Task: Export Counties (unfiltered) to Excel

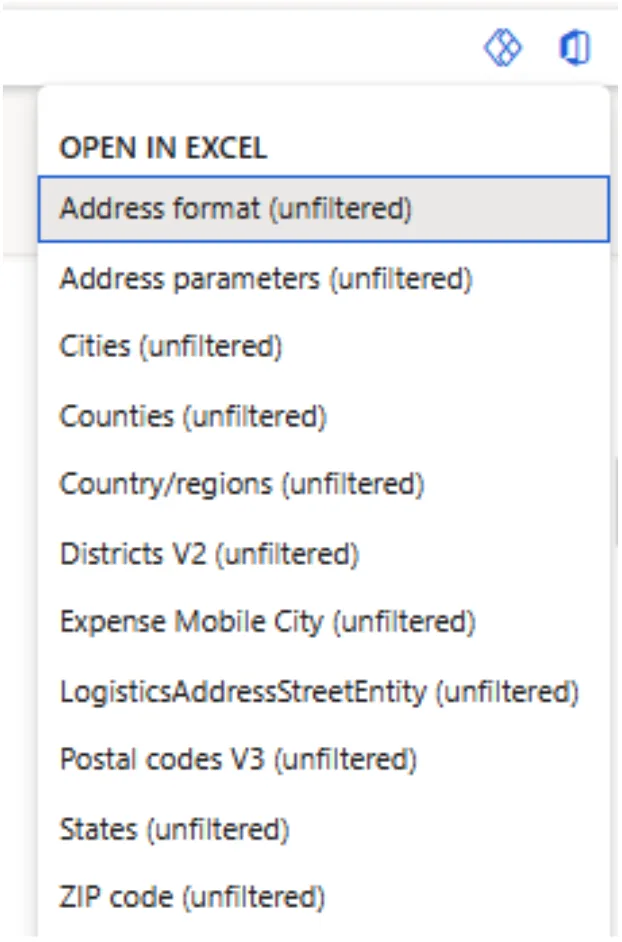Action: coord(193,416)
